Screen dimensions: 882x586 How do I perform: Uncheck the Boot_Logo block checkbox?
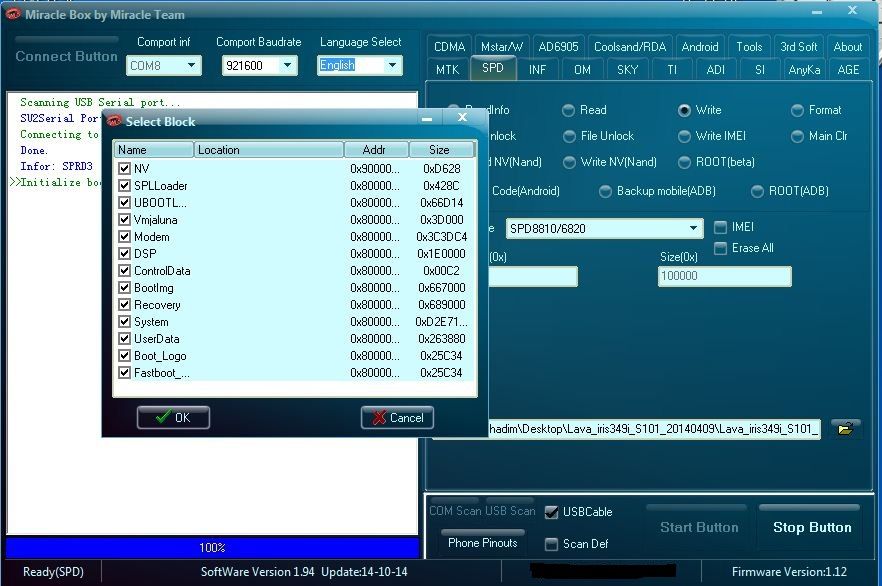pos(124,356)
